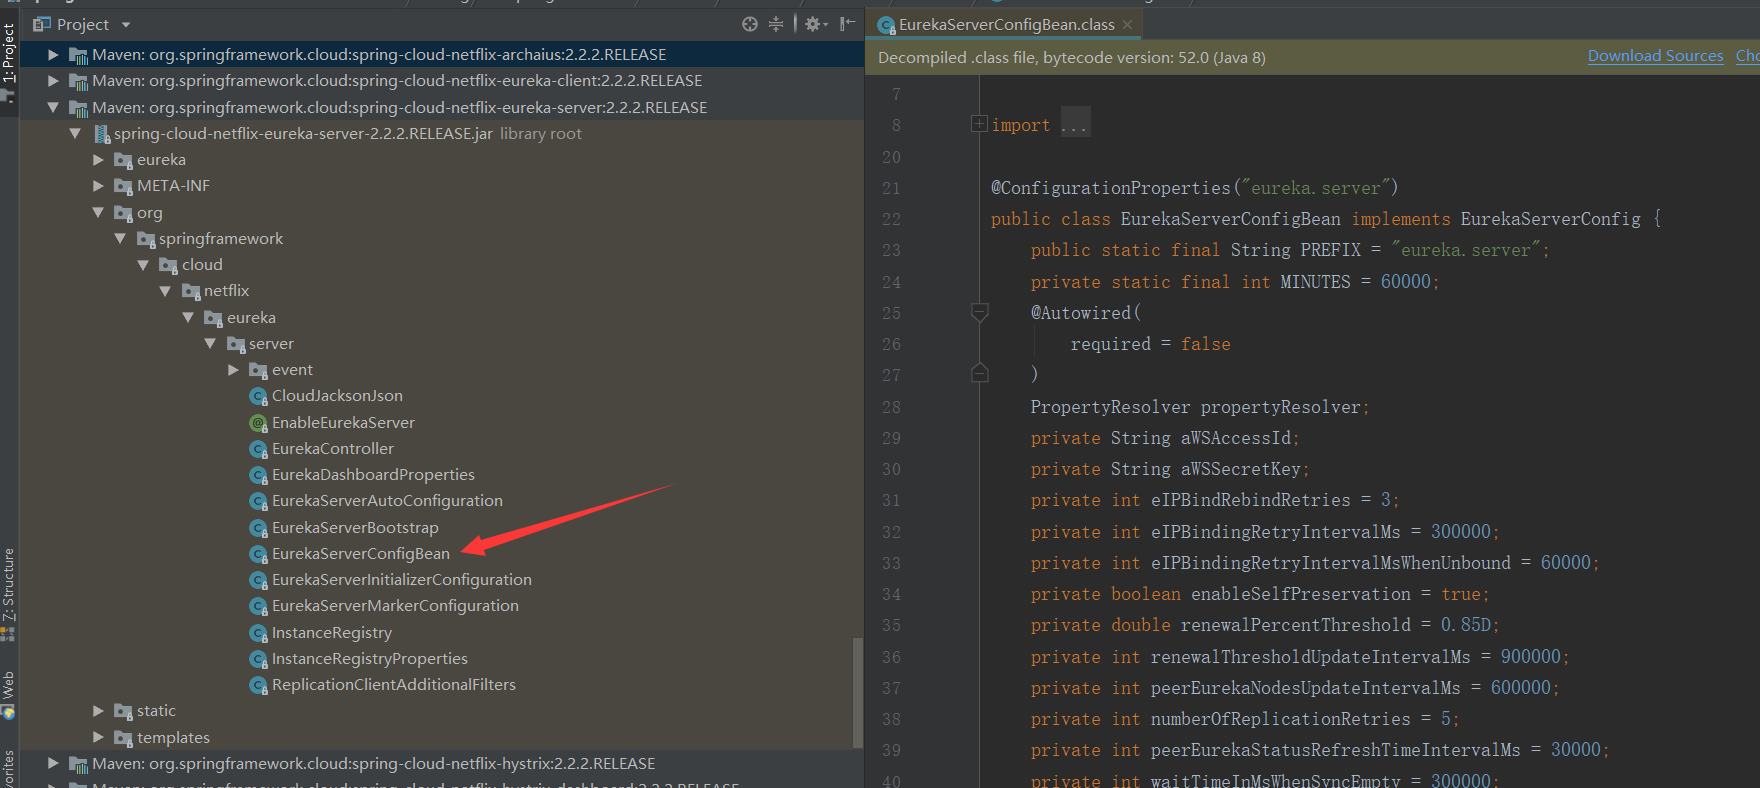1760x788 pixels.
Task: Collapse the @Autowired annotation fold marker
Action: (x=980, y=312)
